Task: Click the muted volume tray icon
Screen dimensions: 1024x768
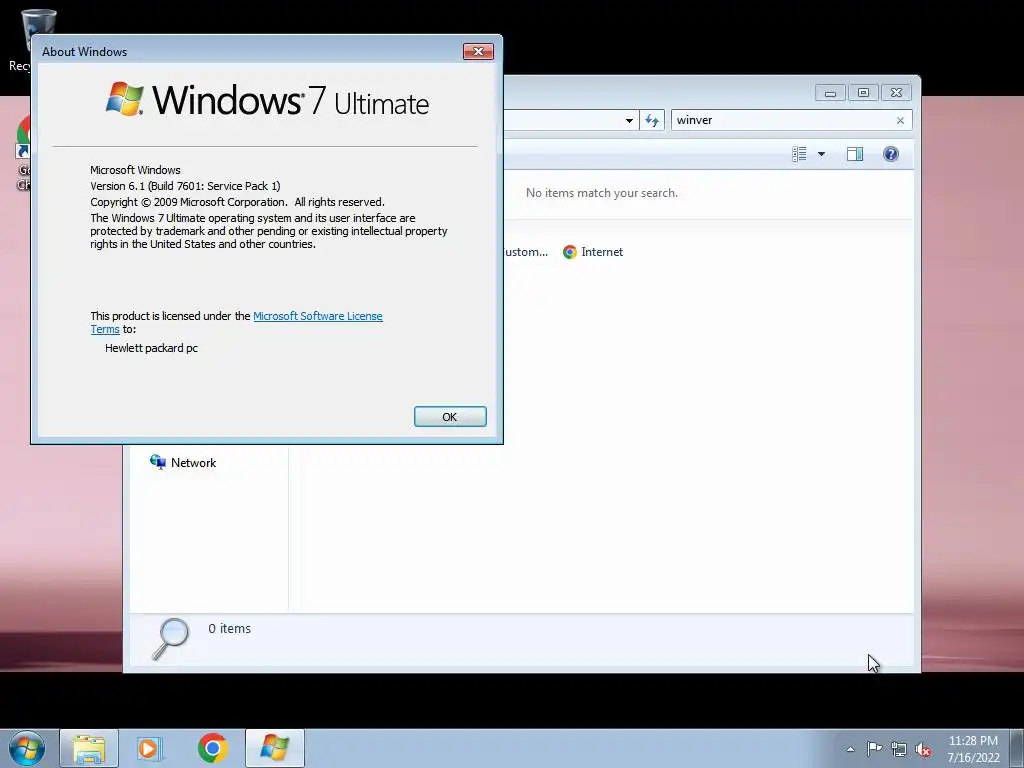Action: [923, 749]
